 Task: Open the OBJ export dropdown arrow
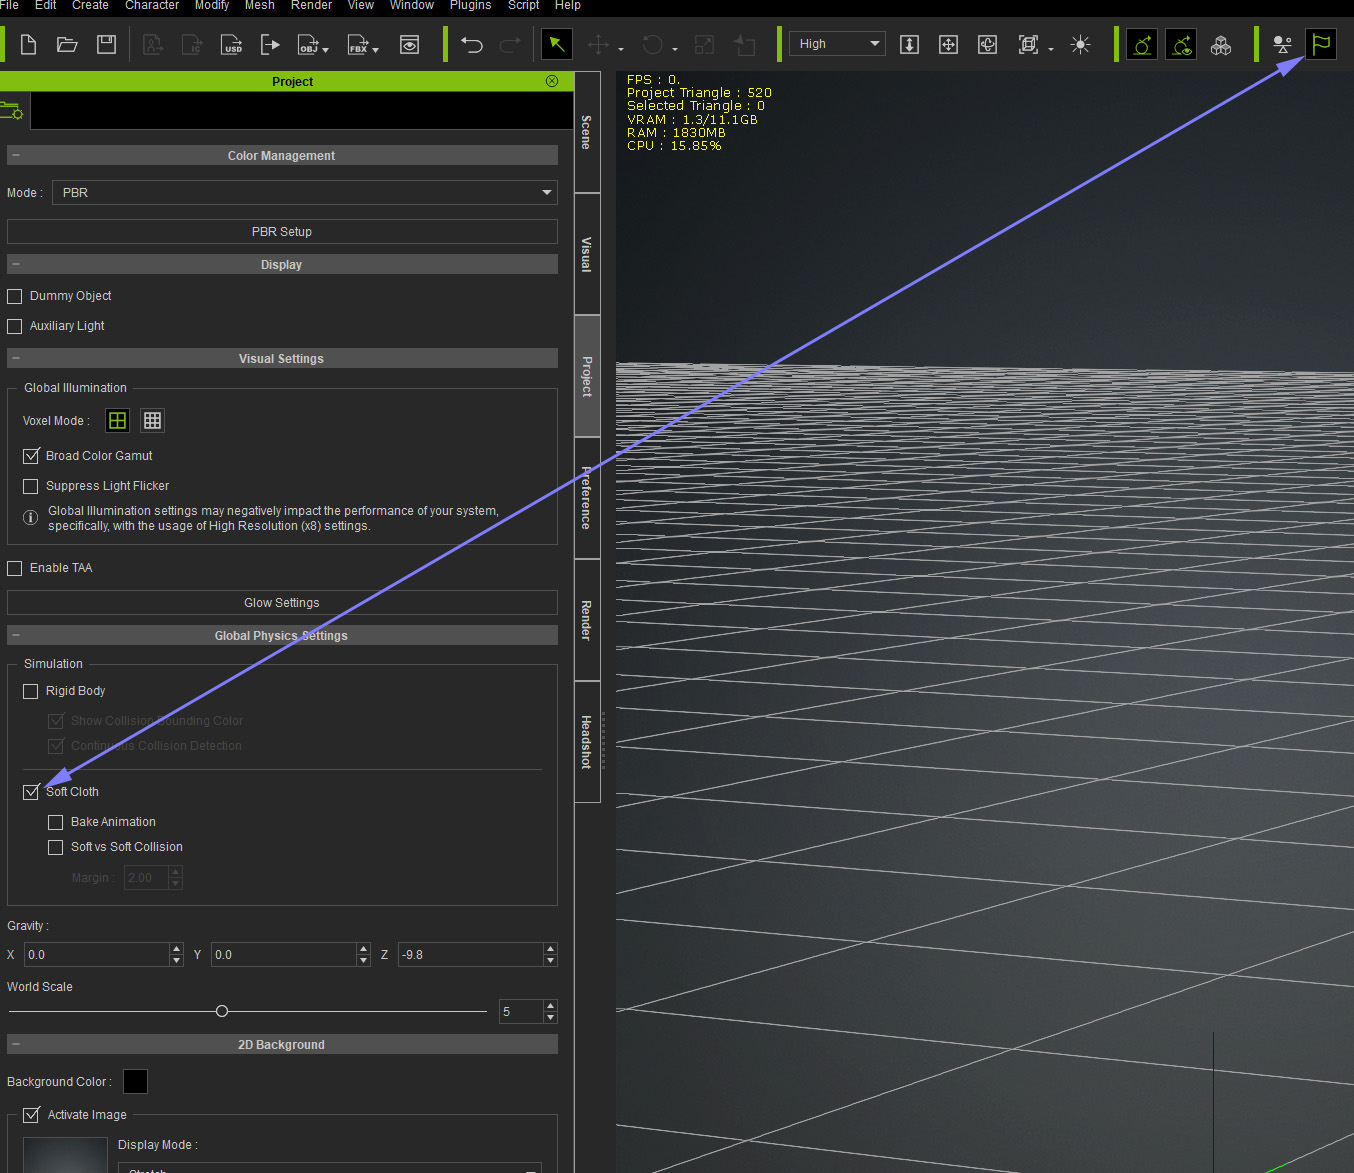click(325, 50)
